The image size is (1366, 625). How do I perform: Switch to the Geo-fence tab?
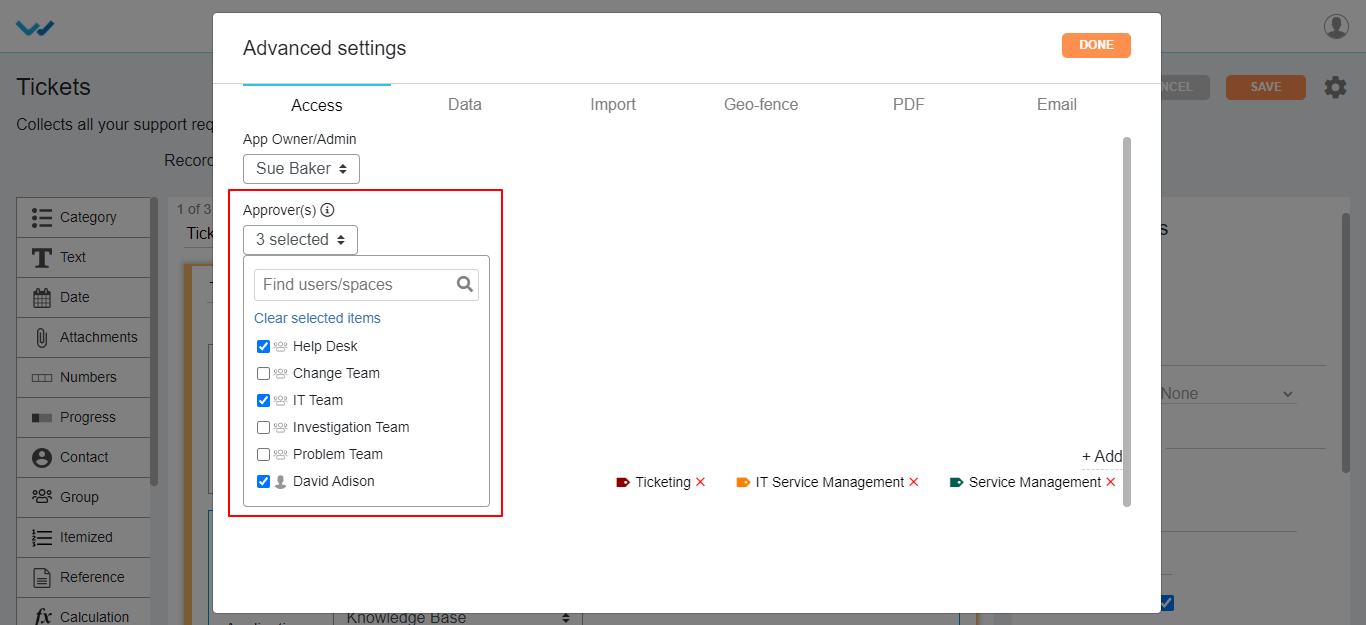(761, 104)
